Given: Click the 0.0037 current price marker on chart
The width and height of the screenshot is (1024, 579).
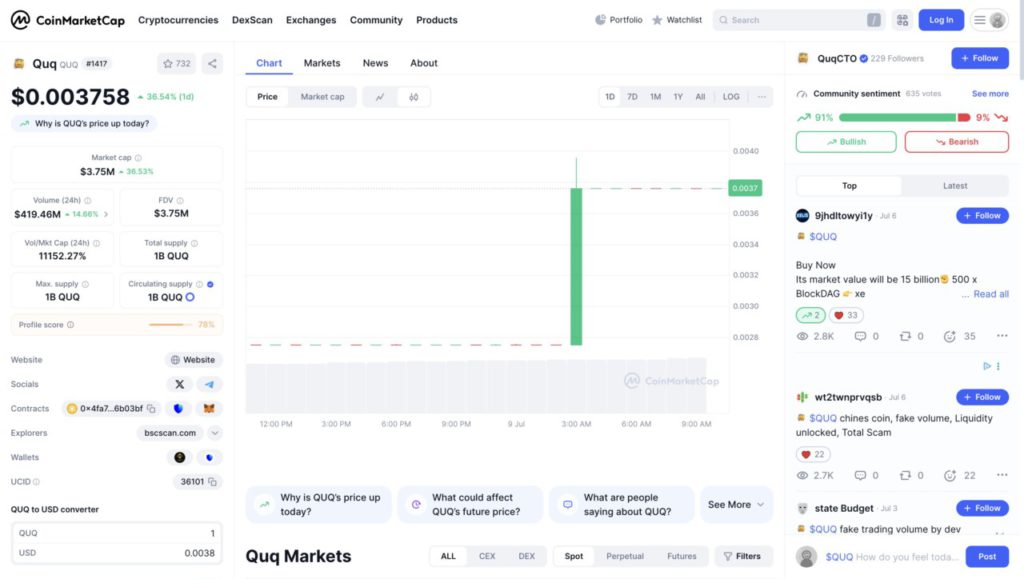Looking at the screenshot, I should (745, 188).
